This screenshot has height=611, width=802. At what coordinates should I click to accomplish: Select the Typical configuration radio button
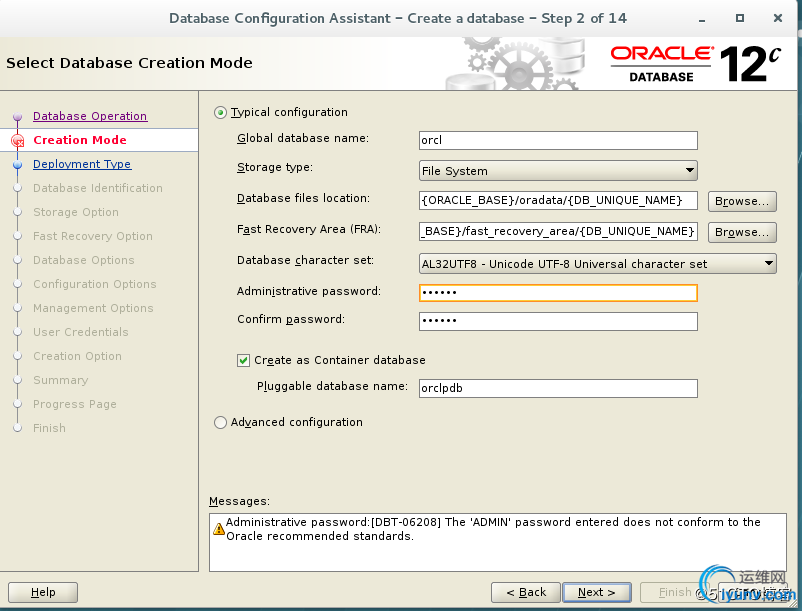tap(220, 112)
